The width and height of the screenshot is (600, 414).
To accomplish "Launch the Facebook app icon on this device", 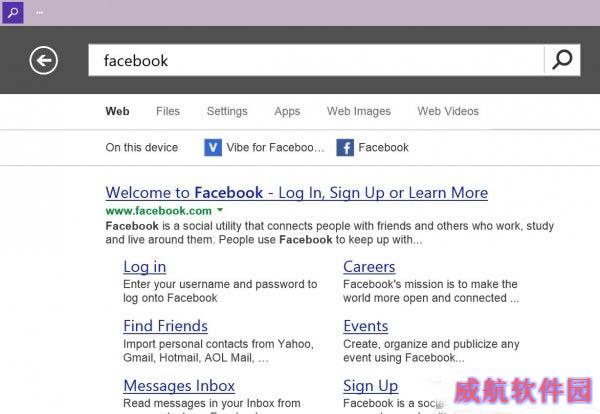I will pyautogui.click(x=345, y=148).
